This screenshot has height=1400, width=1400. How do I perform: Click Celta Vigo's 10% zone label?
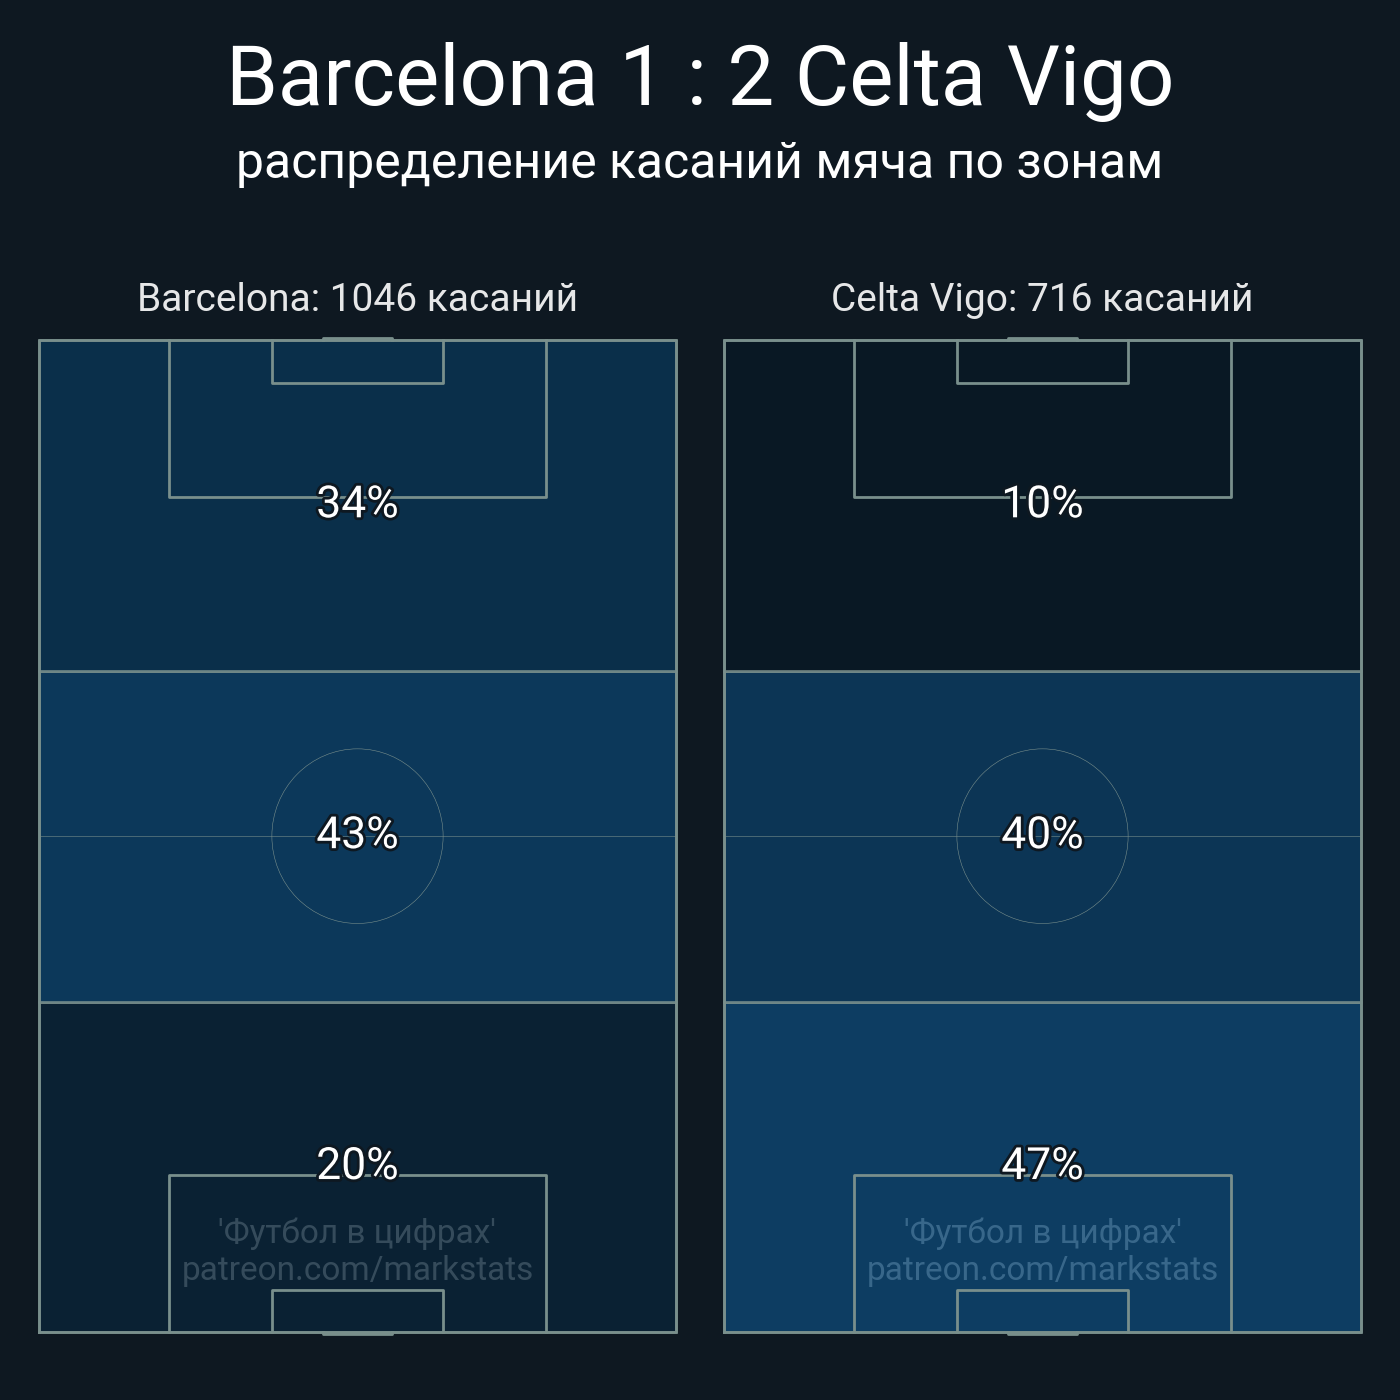1042,502
